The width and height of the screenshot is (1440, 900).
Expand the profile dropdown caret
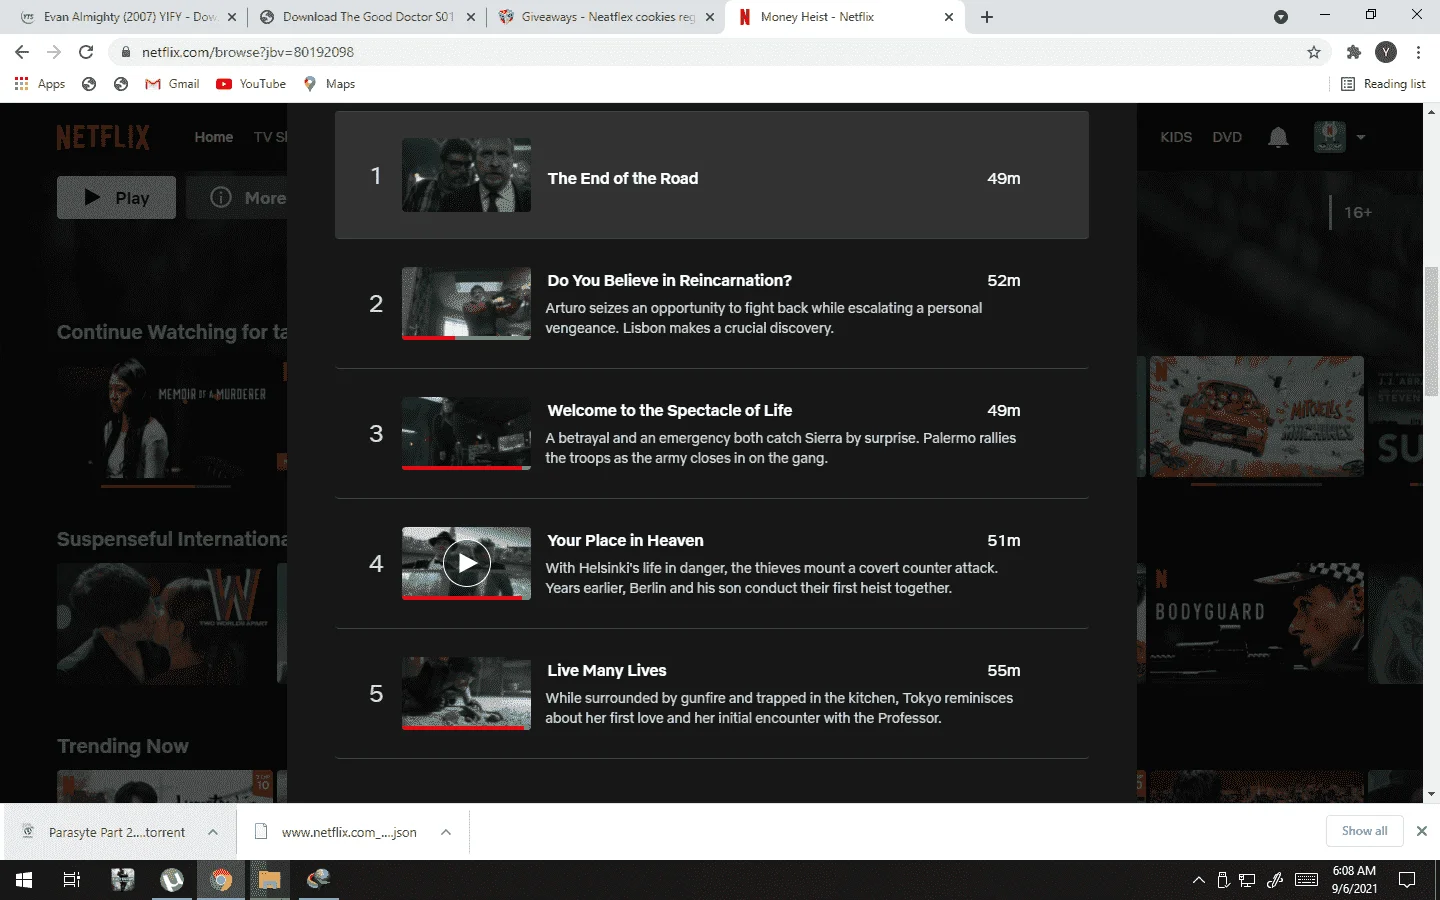tap(1361, 137)
